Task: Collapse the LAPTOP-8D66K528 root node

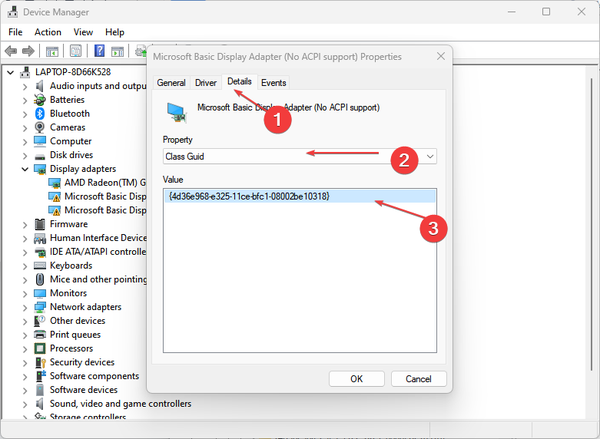Action: click(11, 72)
